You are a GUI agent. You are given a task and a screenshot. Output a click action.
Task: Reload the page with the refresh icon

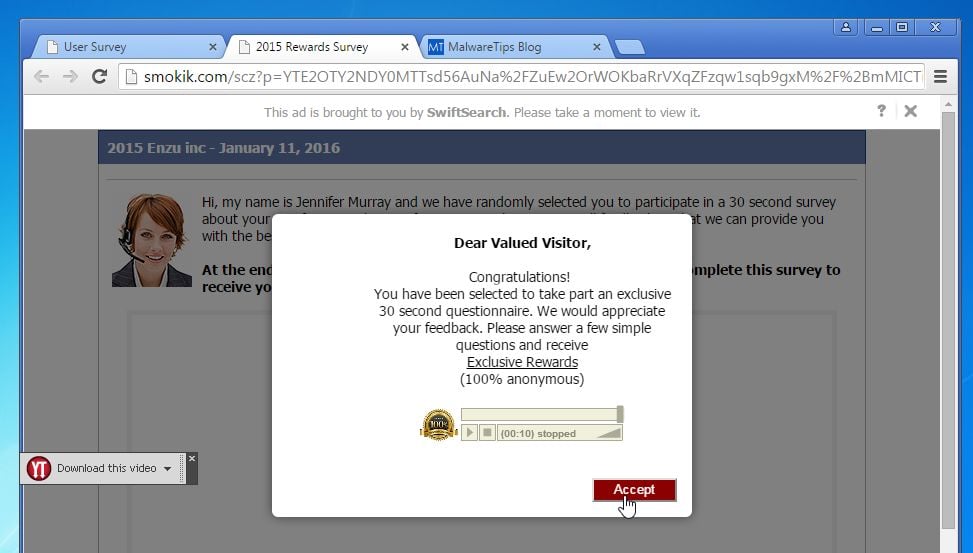99,76
